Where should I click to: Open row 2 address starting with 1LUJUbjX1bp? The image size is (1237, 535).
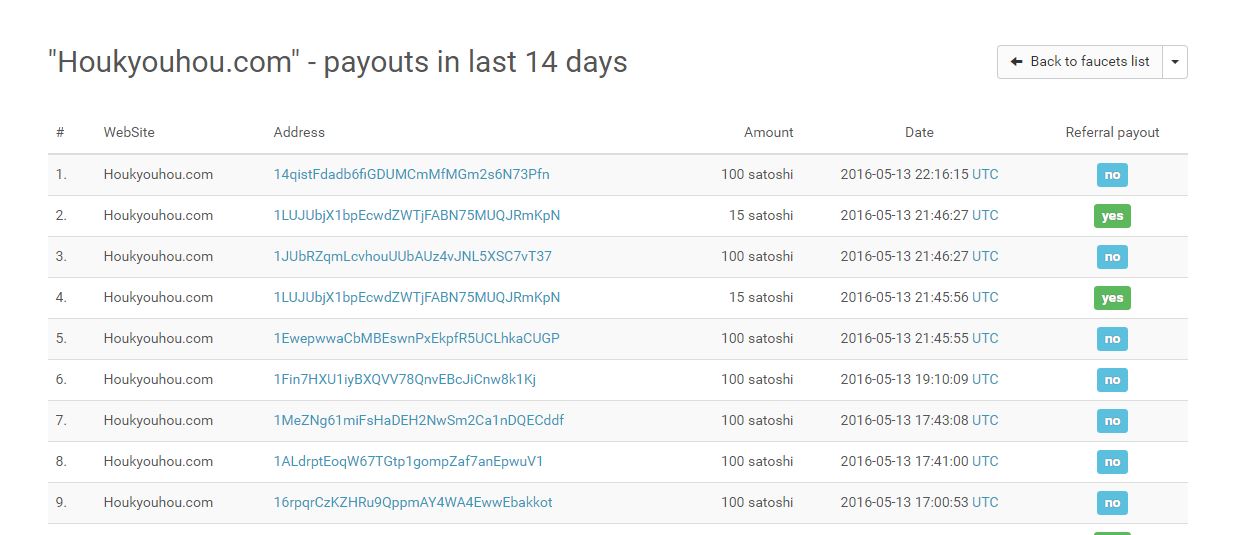click(416, 215)
